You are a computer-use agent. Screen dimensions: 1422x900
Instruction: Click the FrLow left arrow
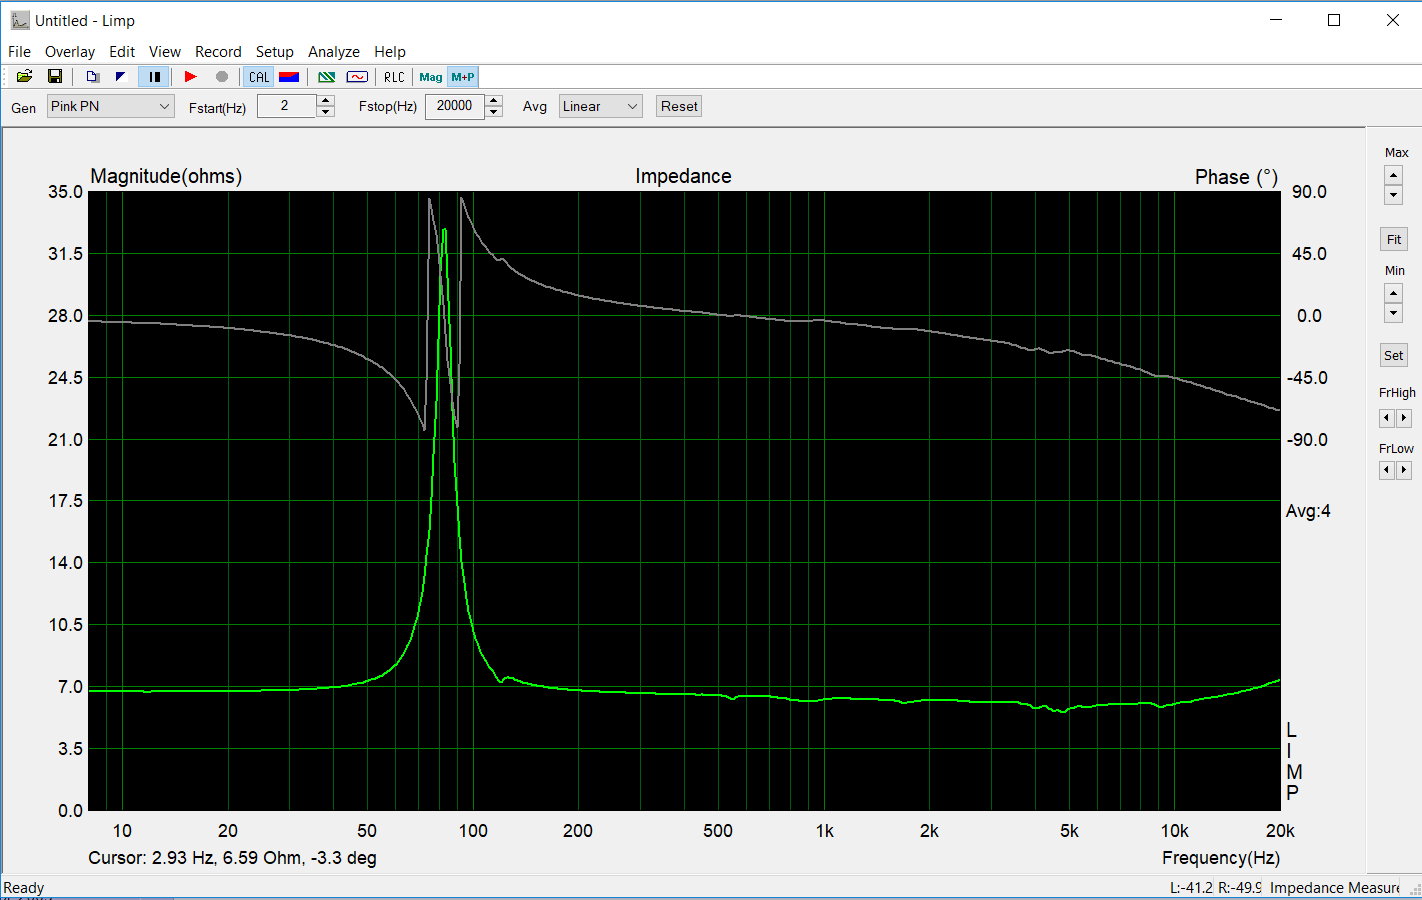(1386, 470)
